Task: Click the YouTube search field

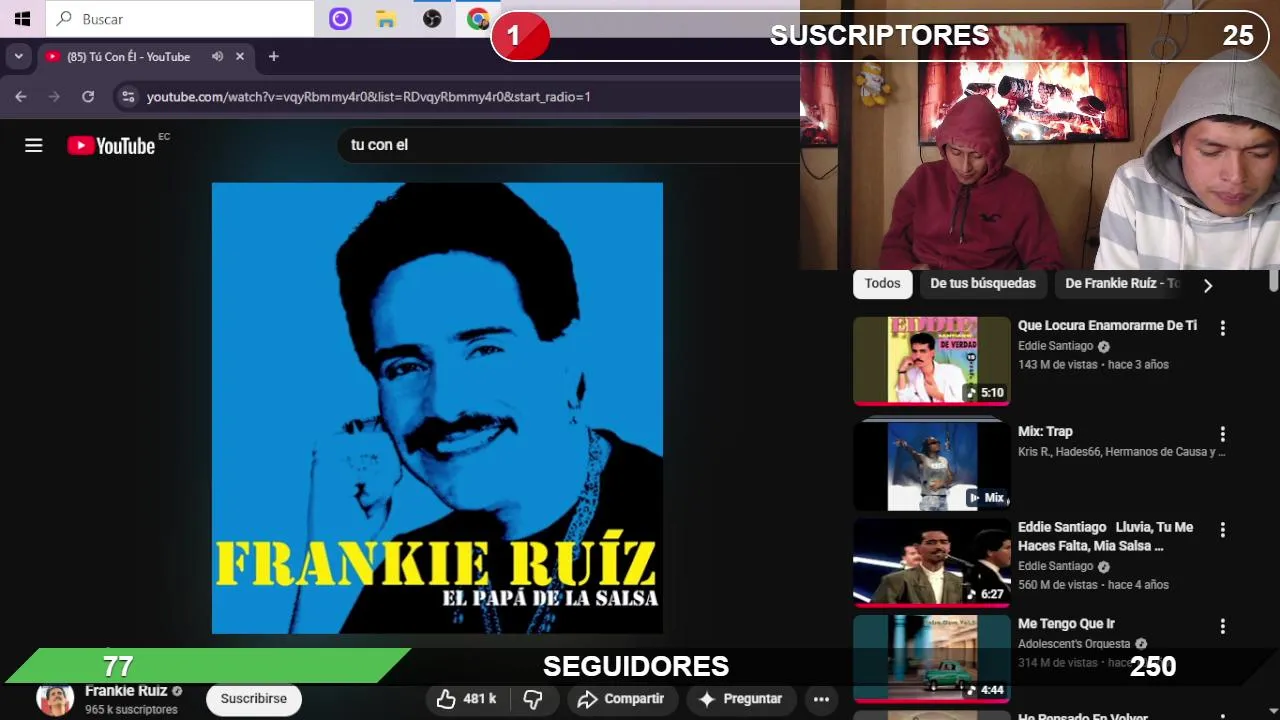Action: (x=568, y=145)
